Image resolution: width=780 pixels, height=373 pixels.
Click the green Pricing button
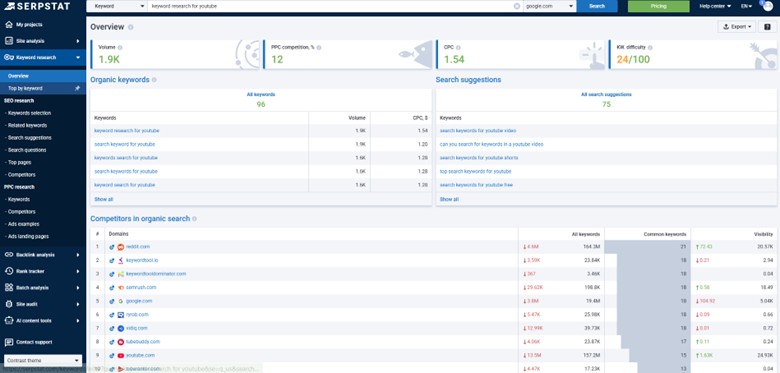click(659, 6)
